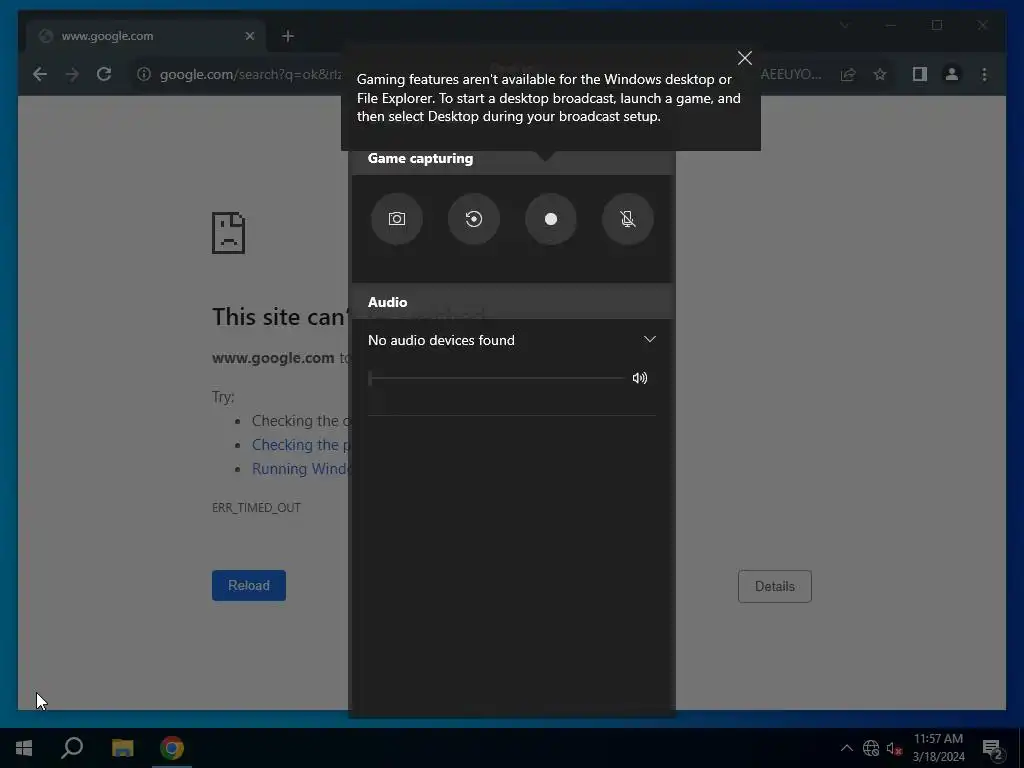The image size is (1024, 768).
Task: Open the Details button on the error page
Action: point(775,586)
